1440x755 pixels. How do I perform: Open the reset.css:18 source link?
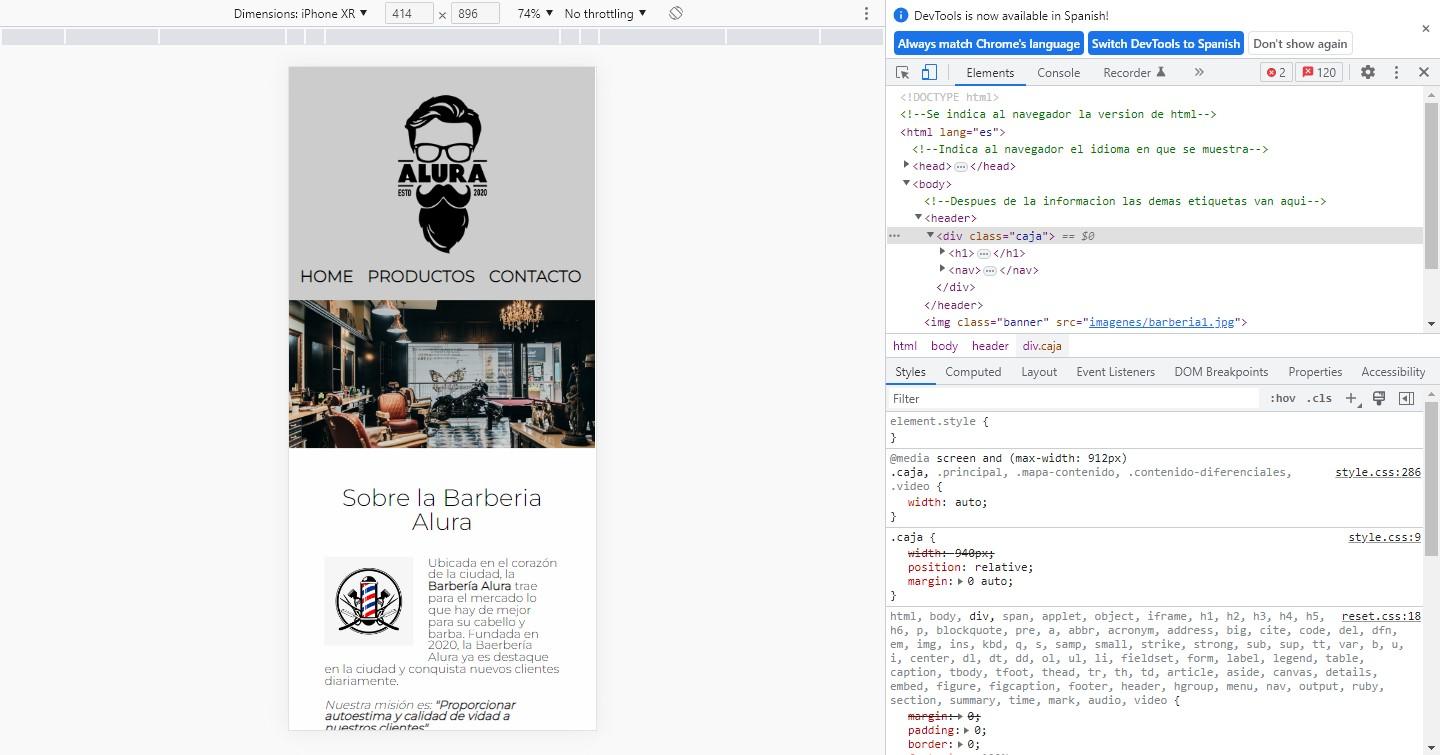click(x=1381, y=617)
